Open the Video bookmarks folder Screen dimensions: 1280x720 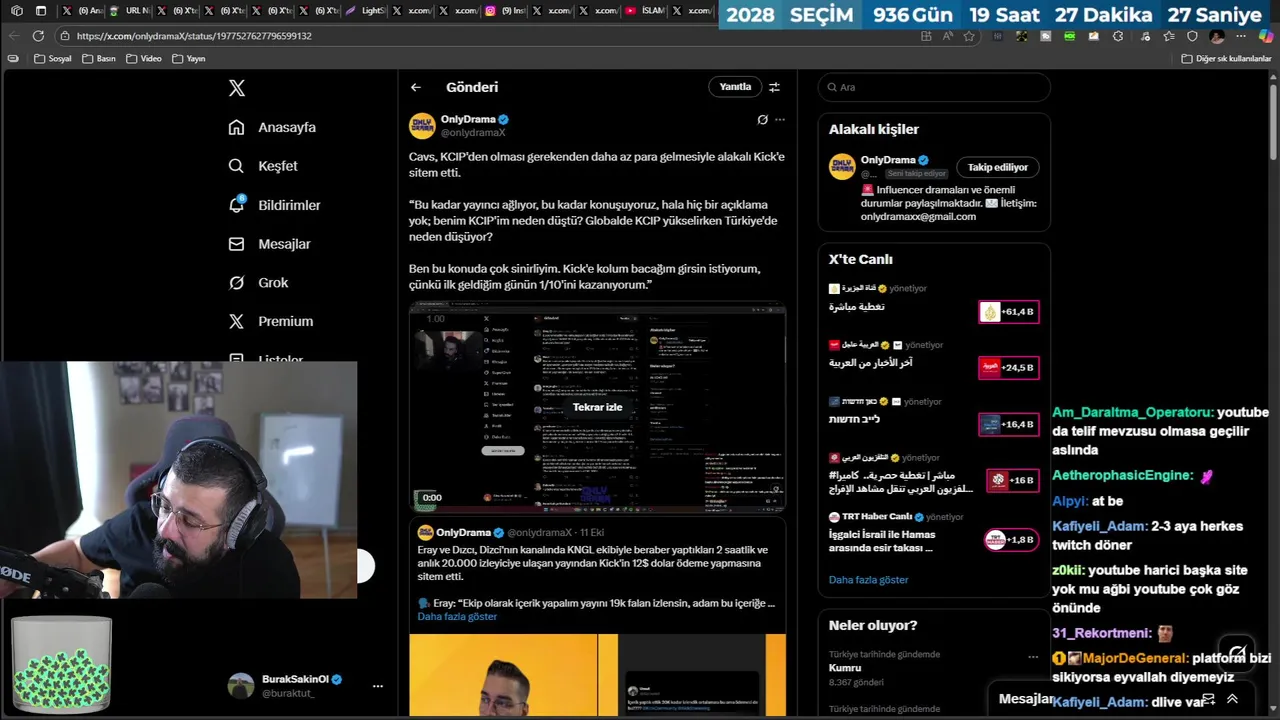pyautogui.click(x=144, y=59)
